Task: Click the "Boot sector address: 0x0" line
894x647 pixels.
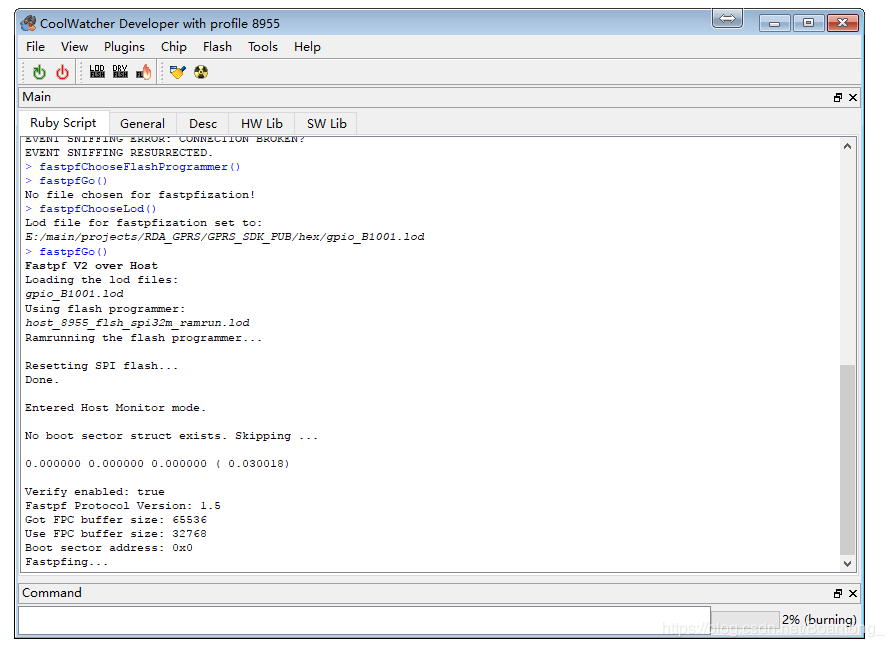Action: click(x=109, y=548)
